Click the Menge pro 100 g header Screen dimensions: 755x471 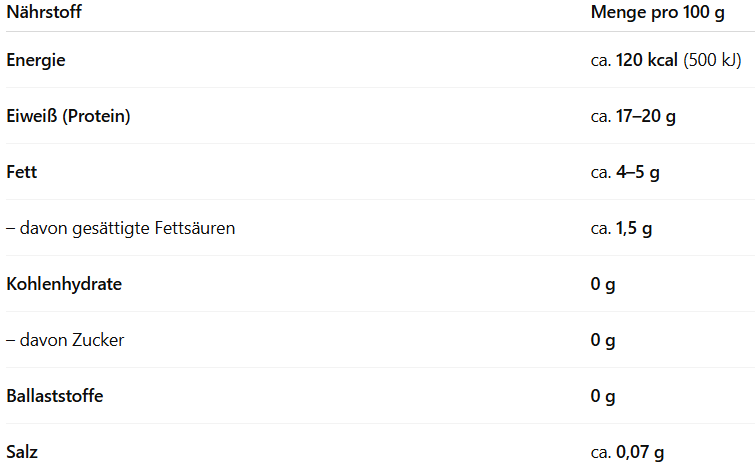657,13
